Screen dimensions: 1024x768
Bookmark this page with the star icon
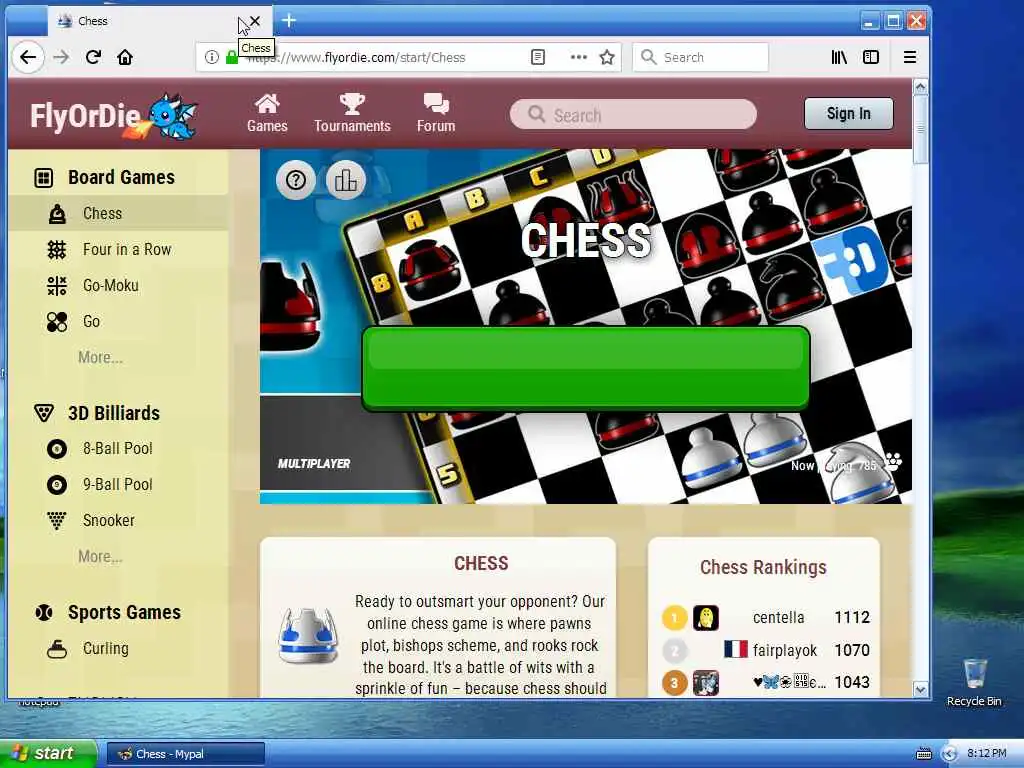(x=607, y=57)
